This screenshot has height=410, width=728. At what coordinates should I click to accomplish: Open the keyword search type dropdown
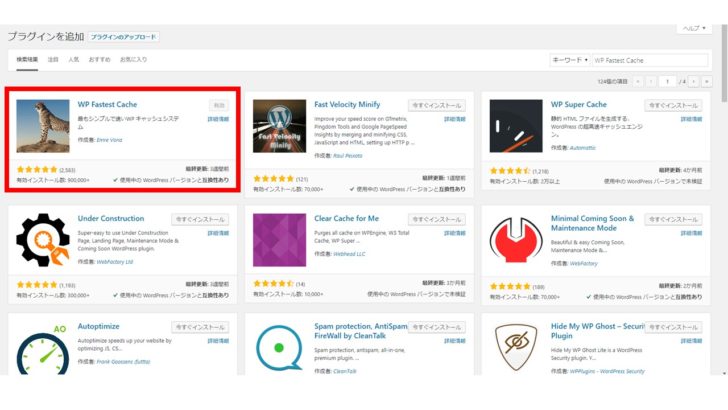pos(570,60)
